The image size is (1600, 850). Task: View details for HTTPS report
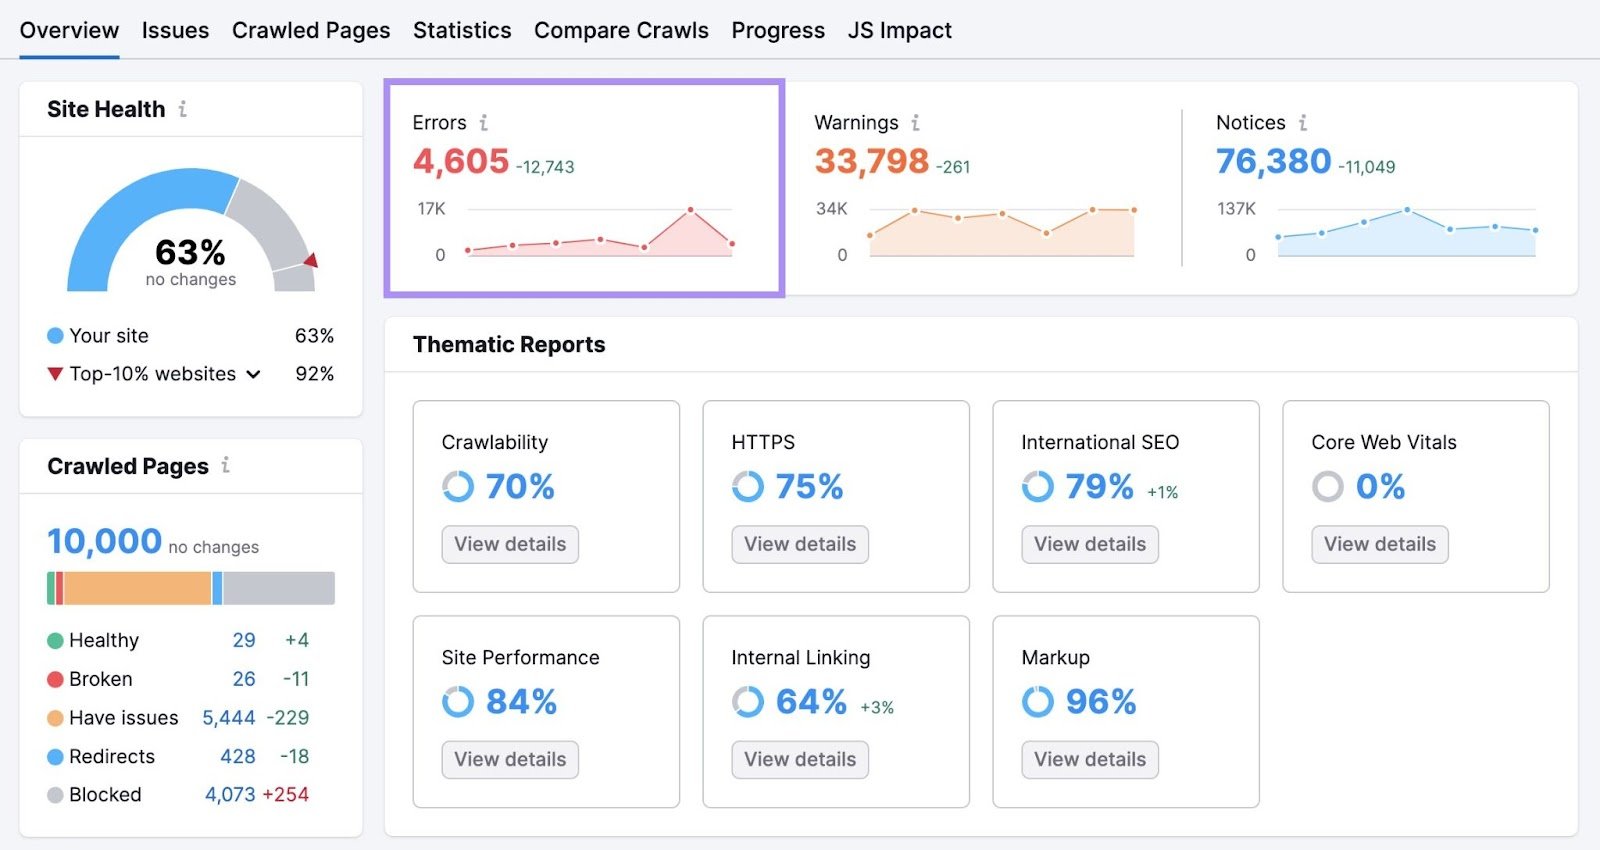(800, 544)
